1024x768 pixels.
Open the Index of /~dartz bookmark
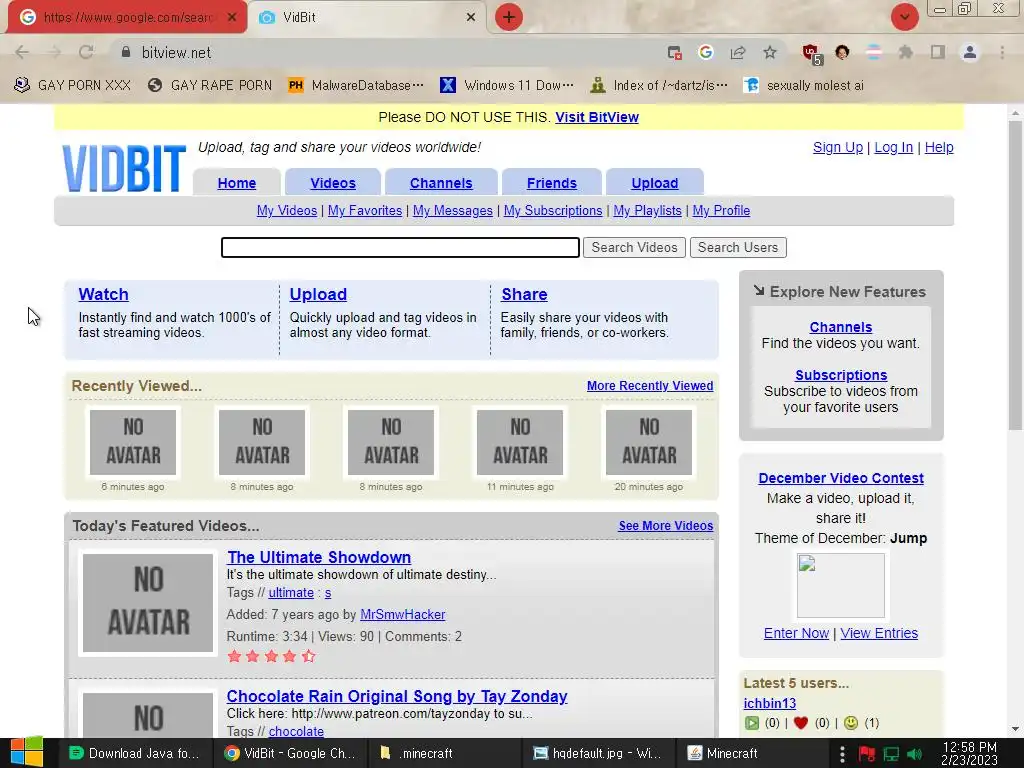(x=659, y=86)
